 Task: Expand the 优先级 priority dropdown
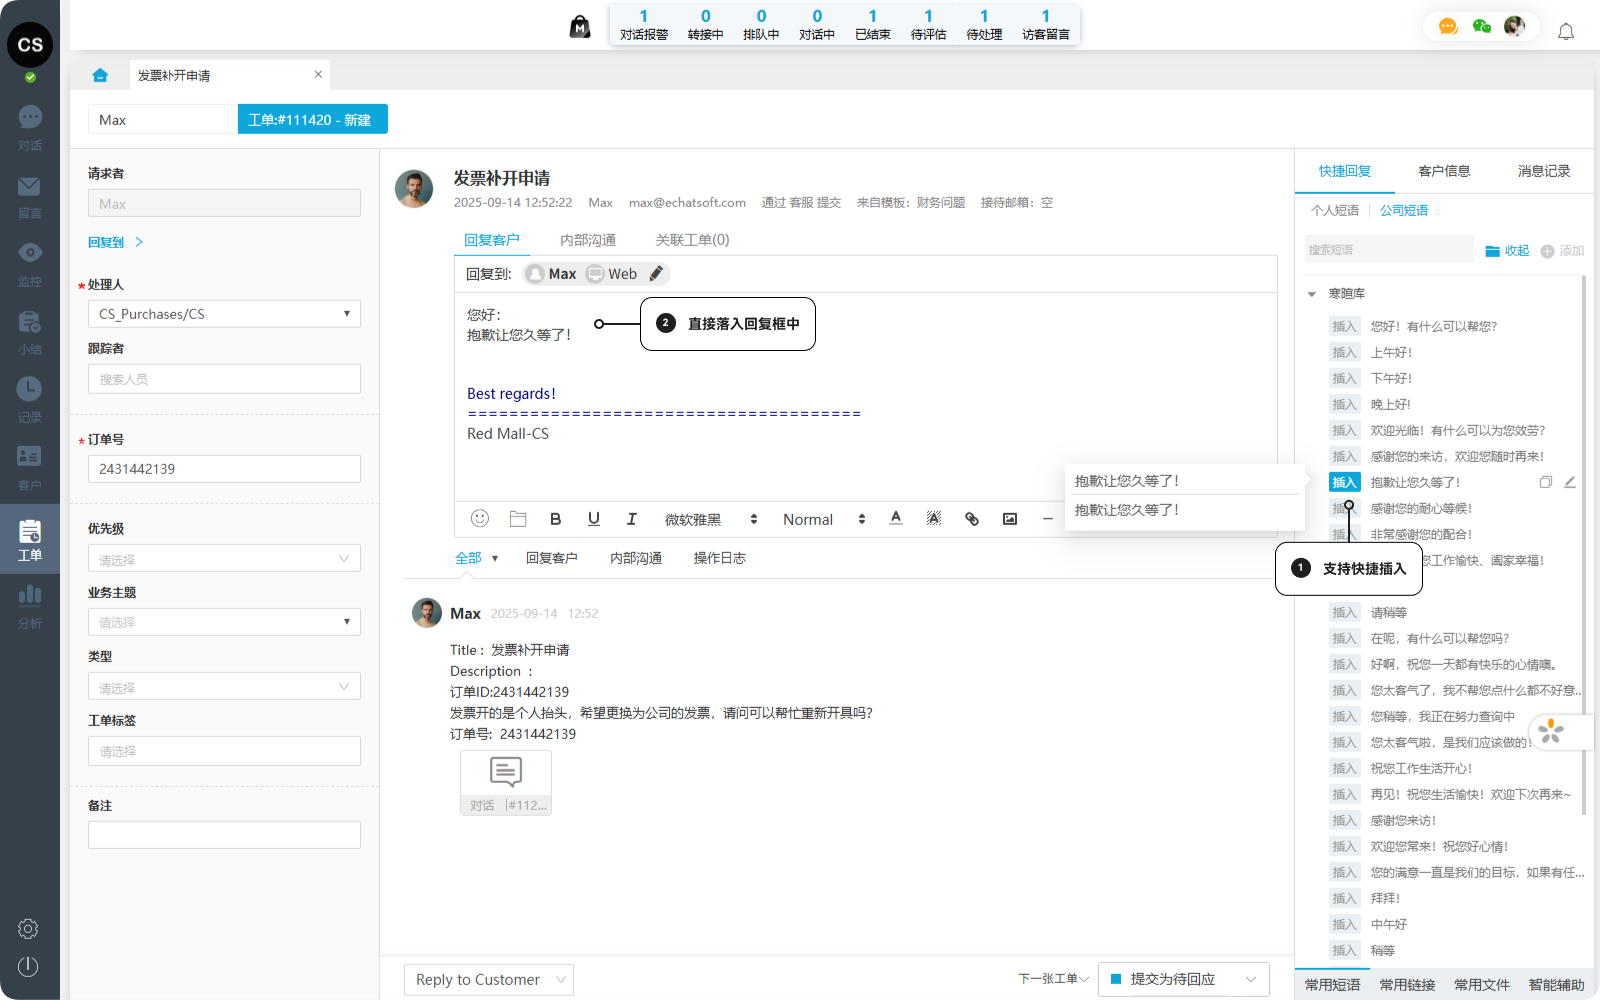[x=224, y=559]
